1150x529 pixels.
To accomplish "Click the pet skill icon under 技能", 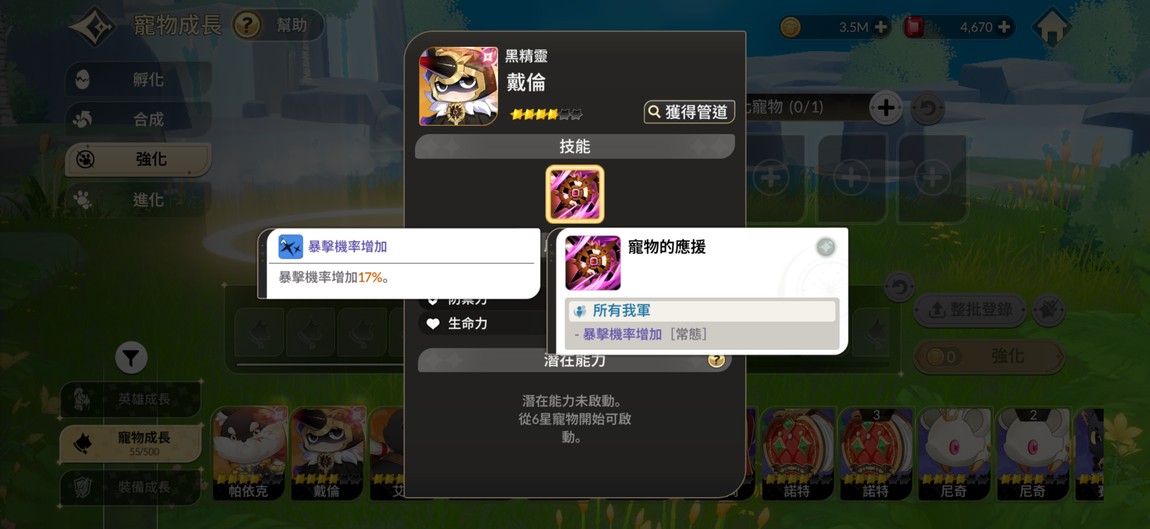I will click(x=575, y=194).
